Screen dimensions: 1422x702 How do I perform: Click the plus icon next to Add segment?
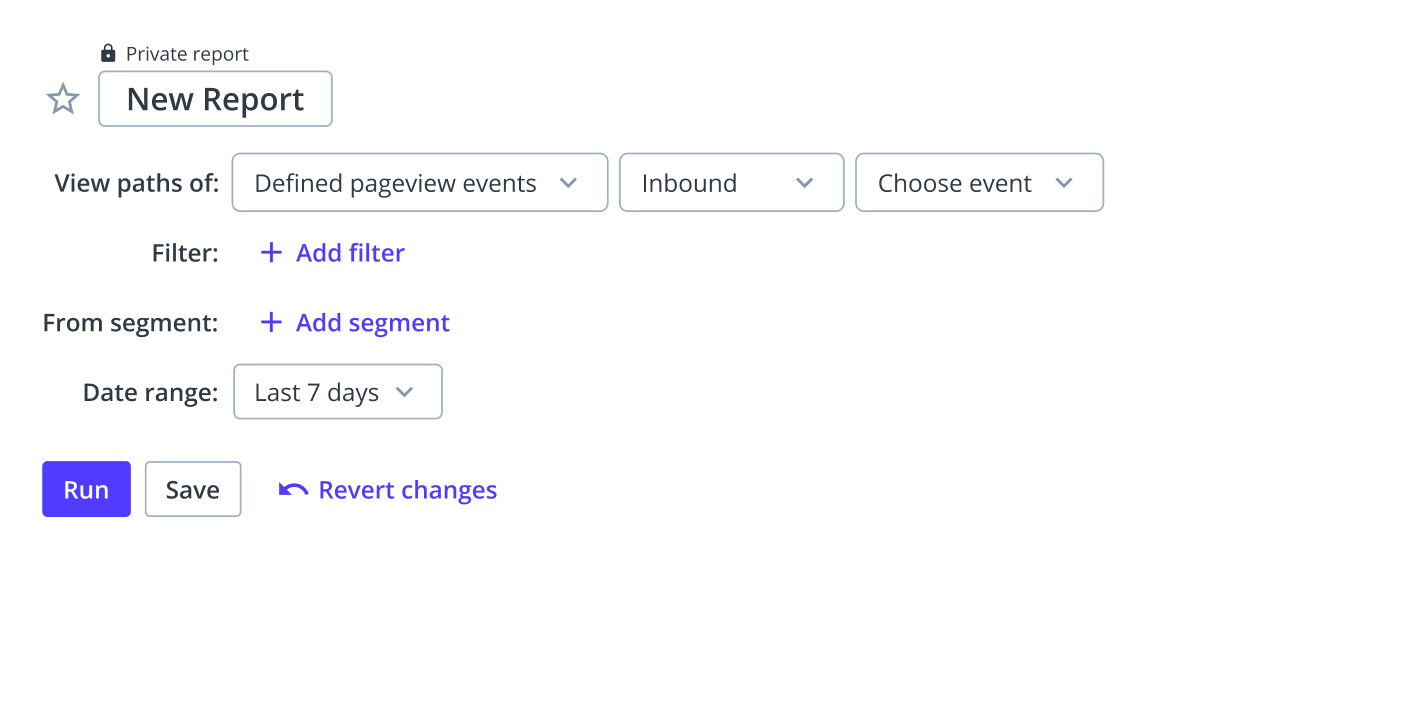[x=271, y=323]
